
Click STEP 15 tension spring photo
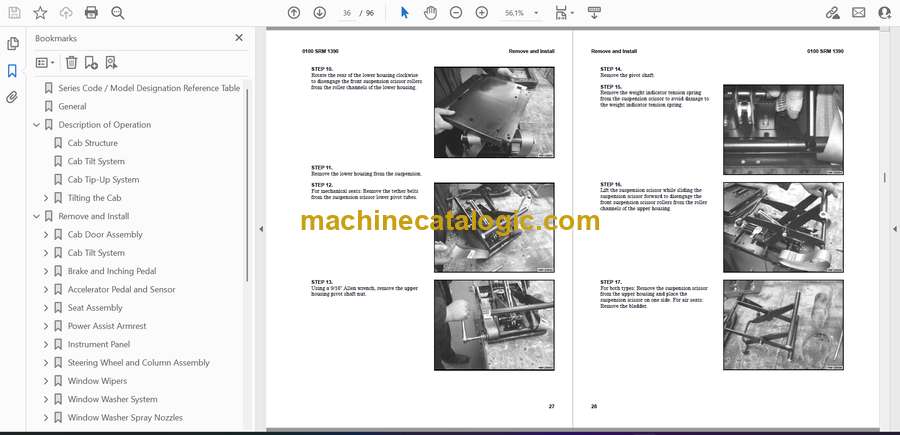pos(783,130)
